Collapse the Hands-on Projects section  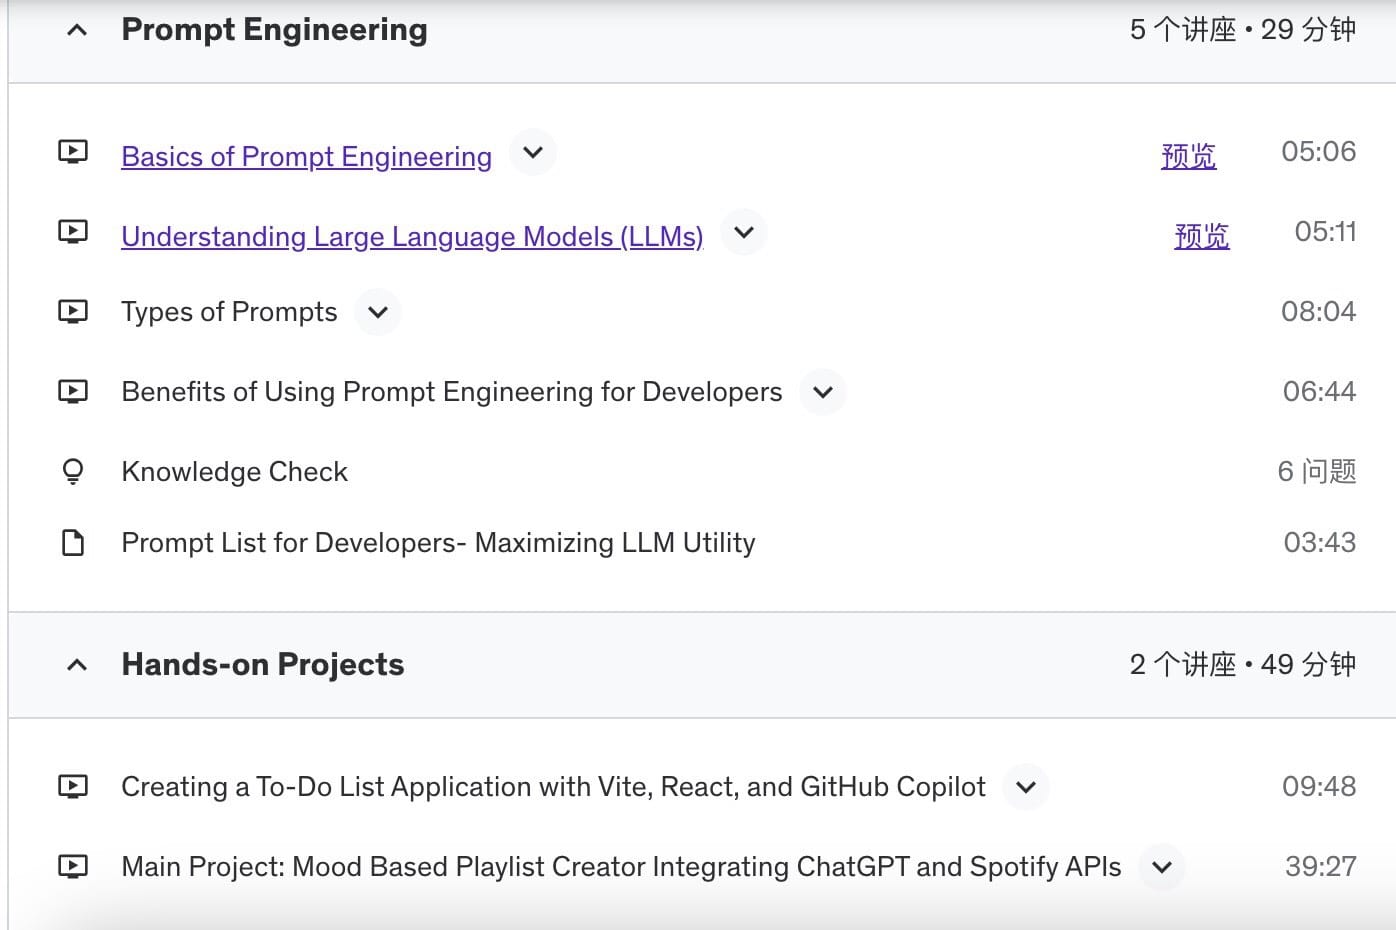(x=77, y=665)
